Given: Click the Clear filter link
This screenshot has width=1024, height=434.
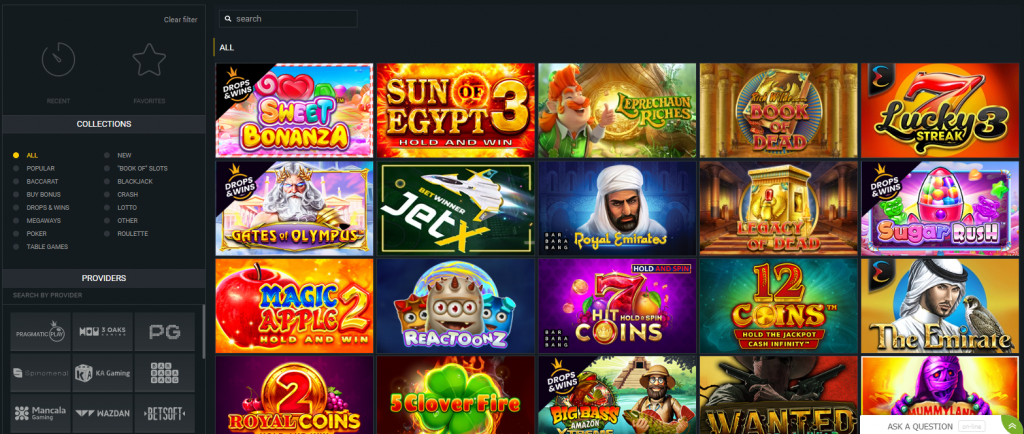Looking at the screenshot, I should 180,20.
